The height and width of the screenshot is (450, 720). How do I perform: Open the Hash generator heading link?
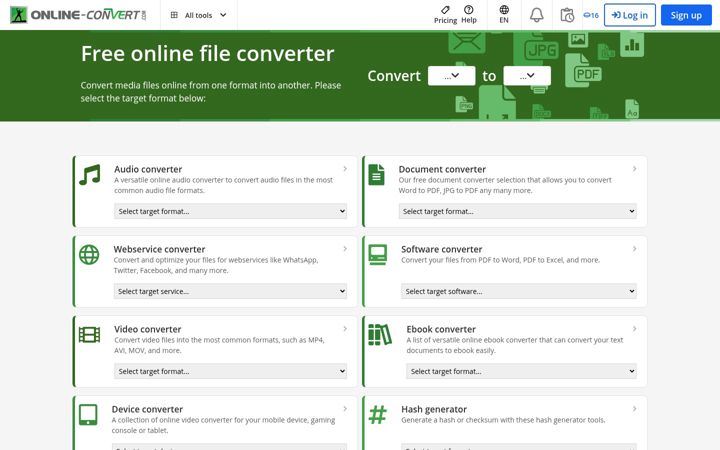click(434, 409)
